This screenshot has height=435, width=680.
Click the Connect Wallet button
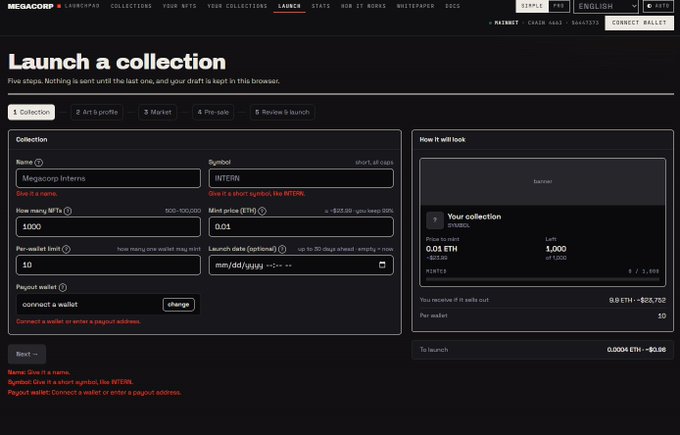point(639,23)
